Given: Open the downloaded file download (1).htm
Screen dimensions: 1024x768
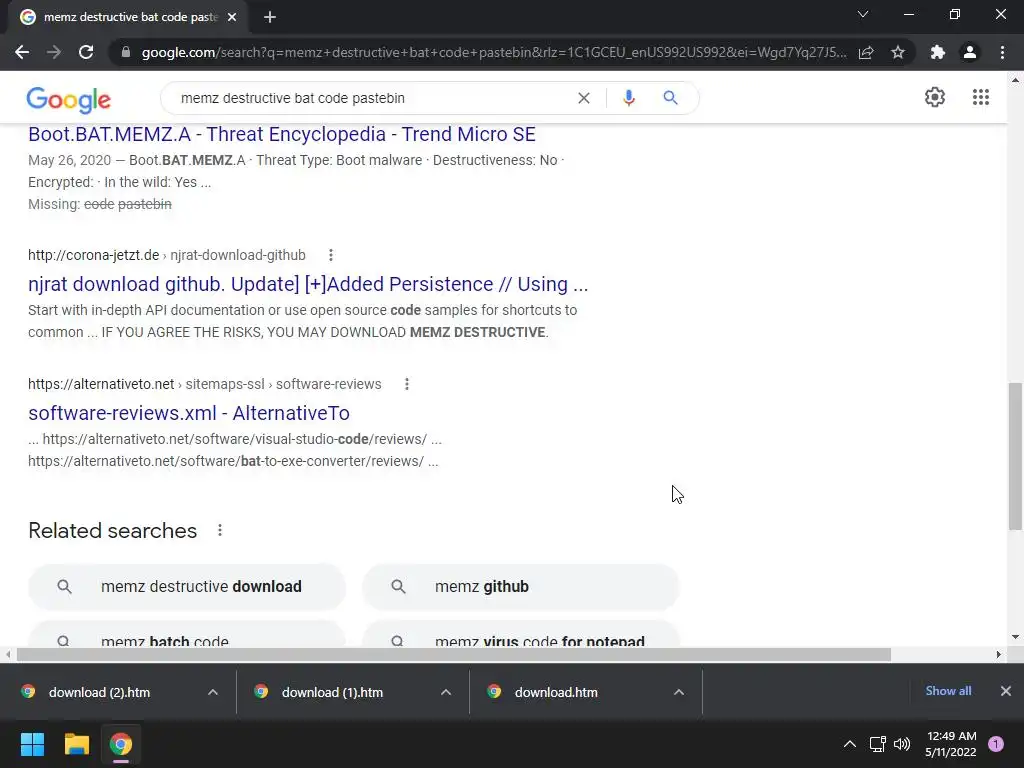Looking at the screenshot, I should tap(332, 692).
